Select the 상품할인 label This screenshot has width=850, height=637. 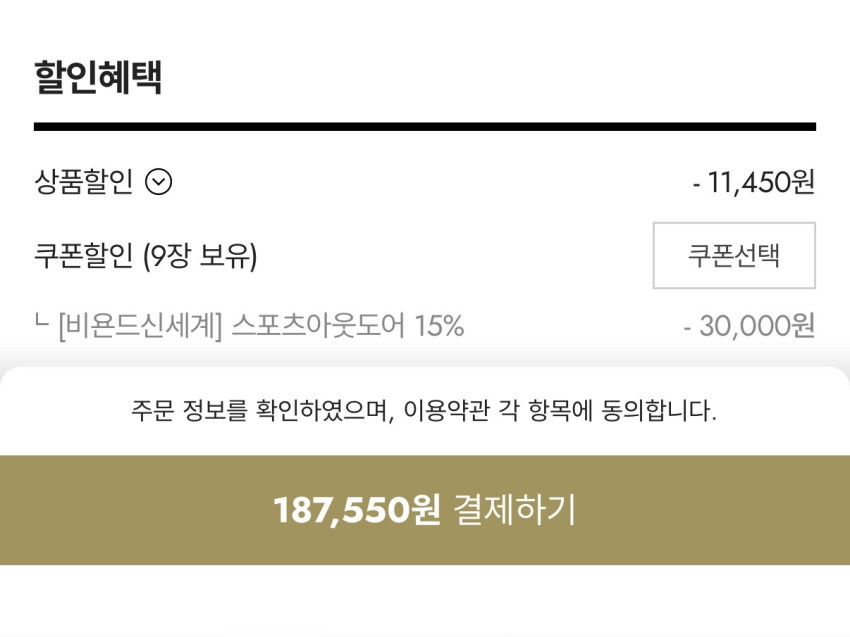coord(84,182)
